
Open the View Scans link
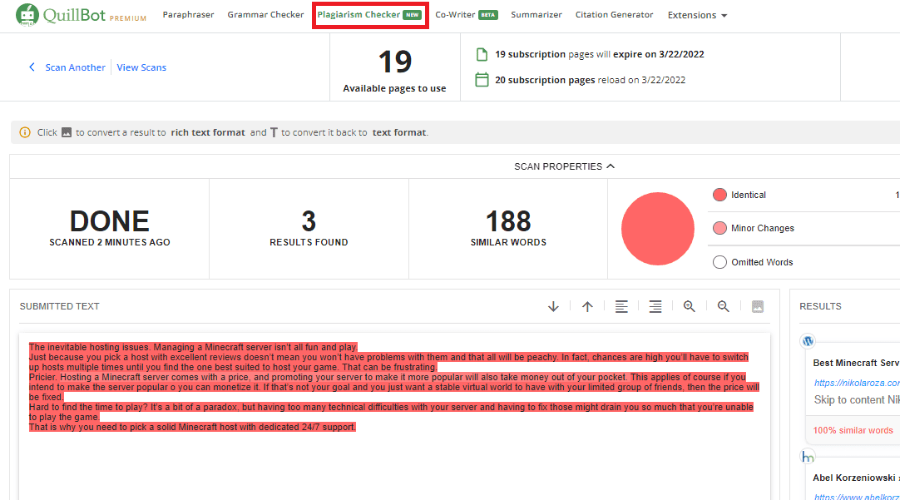[141, 68]
